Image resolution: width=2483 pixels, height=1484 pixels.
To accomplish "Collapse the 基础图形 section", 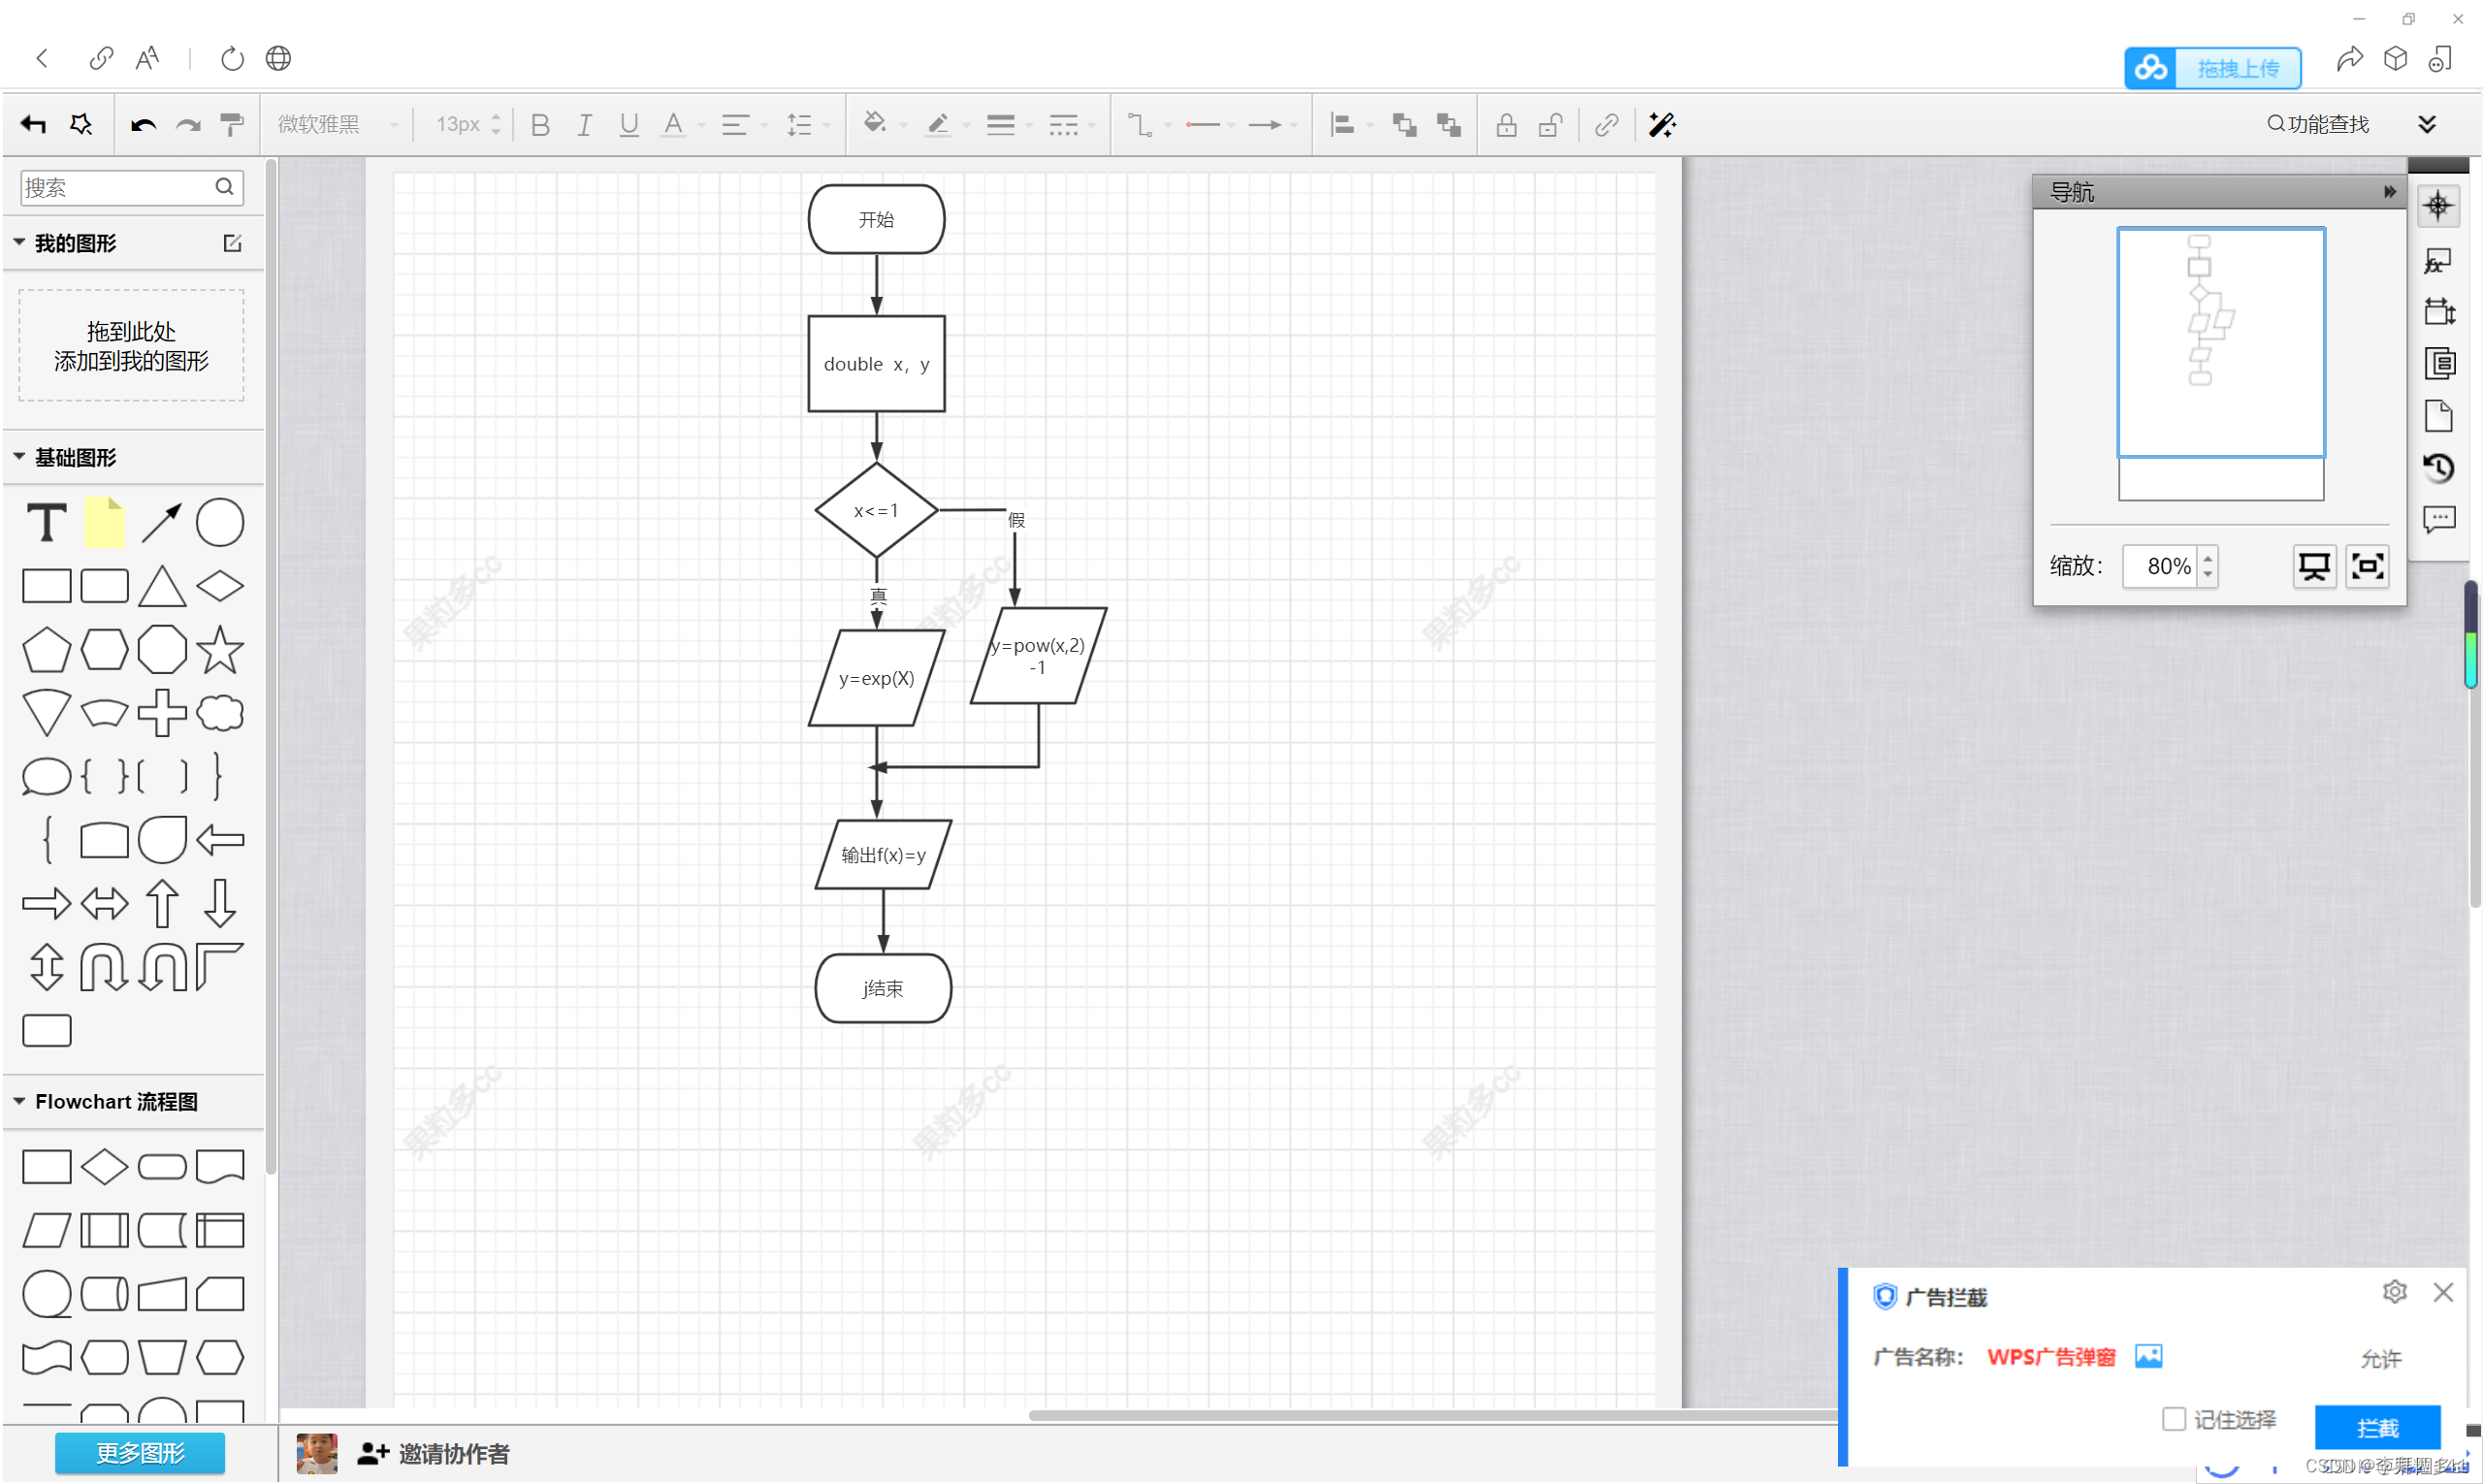I will tap(19, 456).
